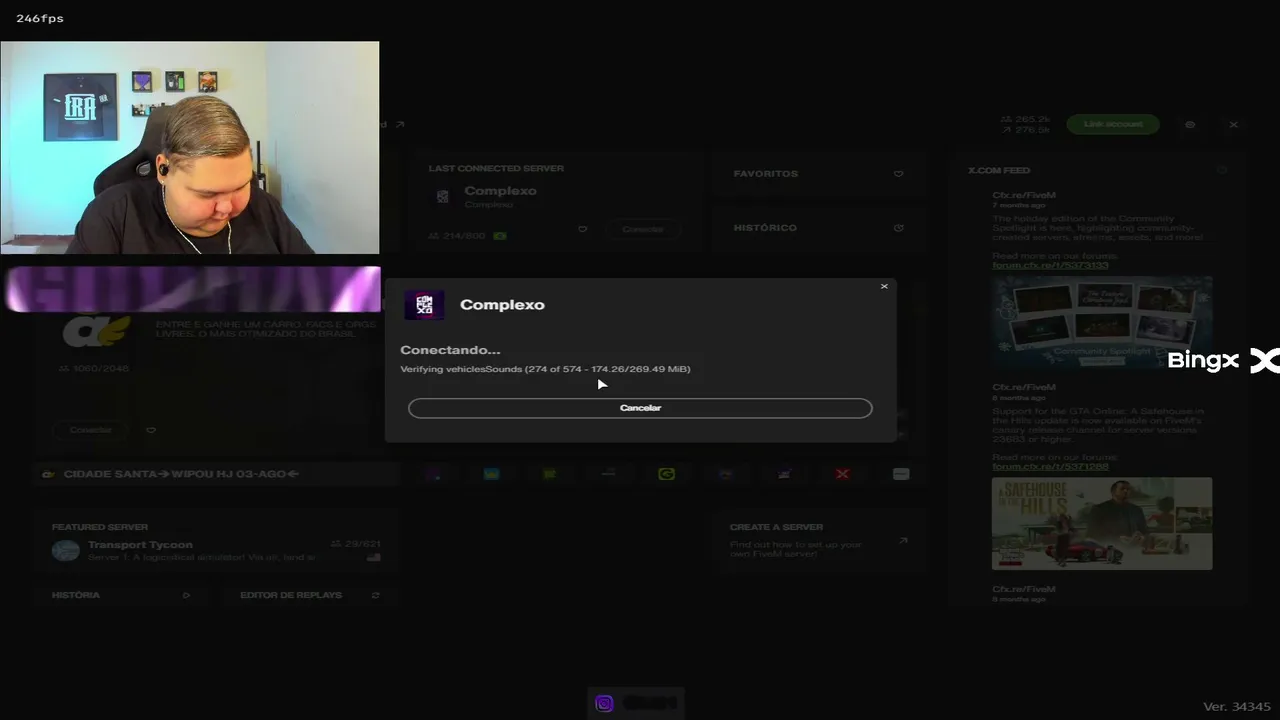Open the forum.cfx.re/t/5371288 link
1280x720 pixels.
(x=1050, y=466)
